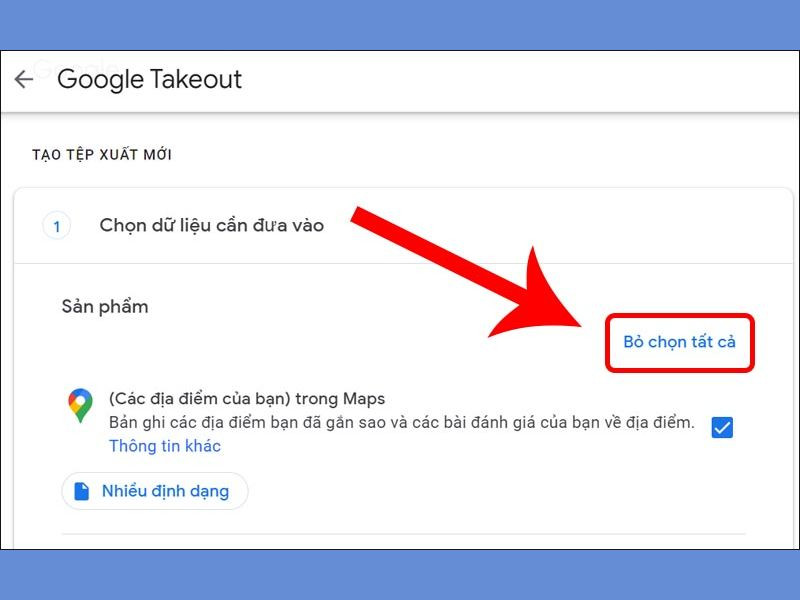The width and height of the screenshot is (800, 600).
Task: Click the Sản phẩm section heading
Action: [105, 307]
